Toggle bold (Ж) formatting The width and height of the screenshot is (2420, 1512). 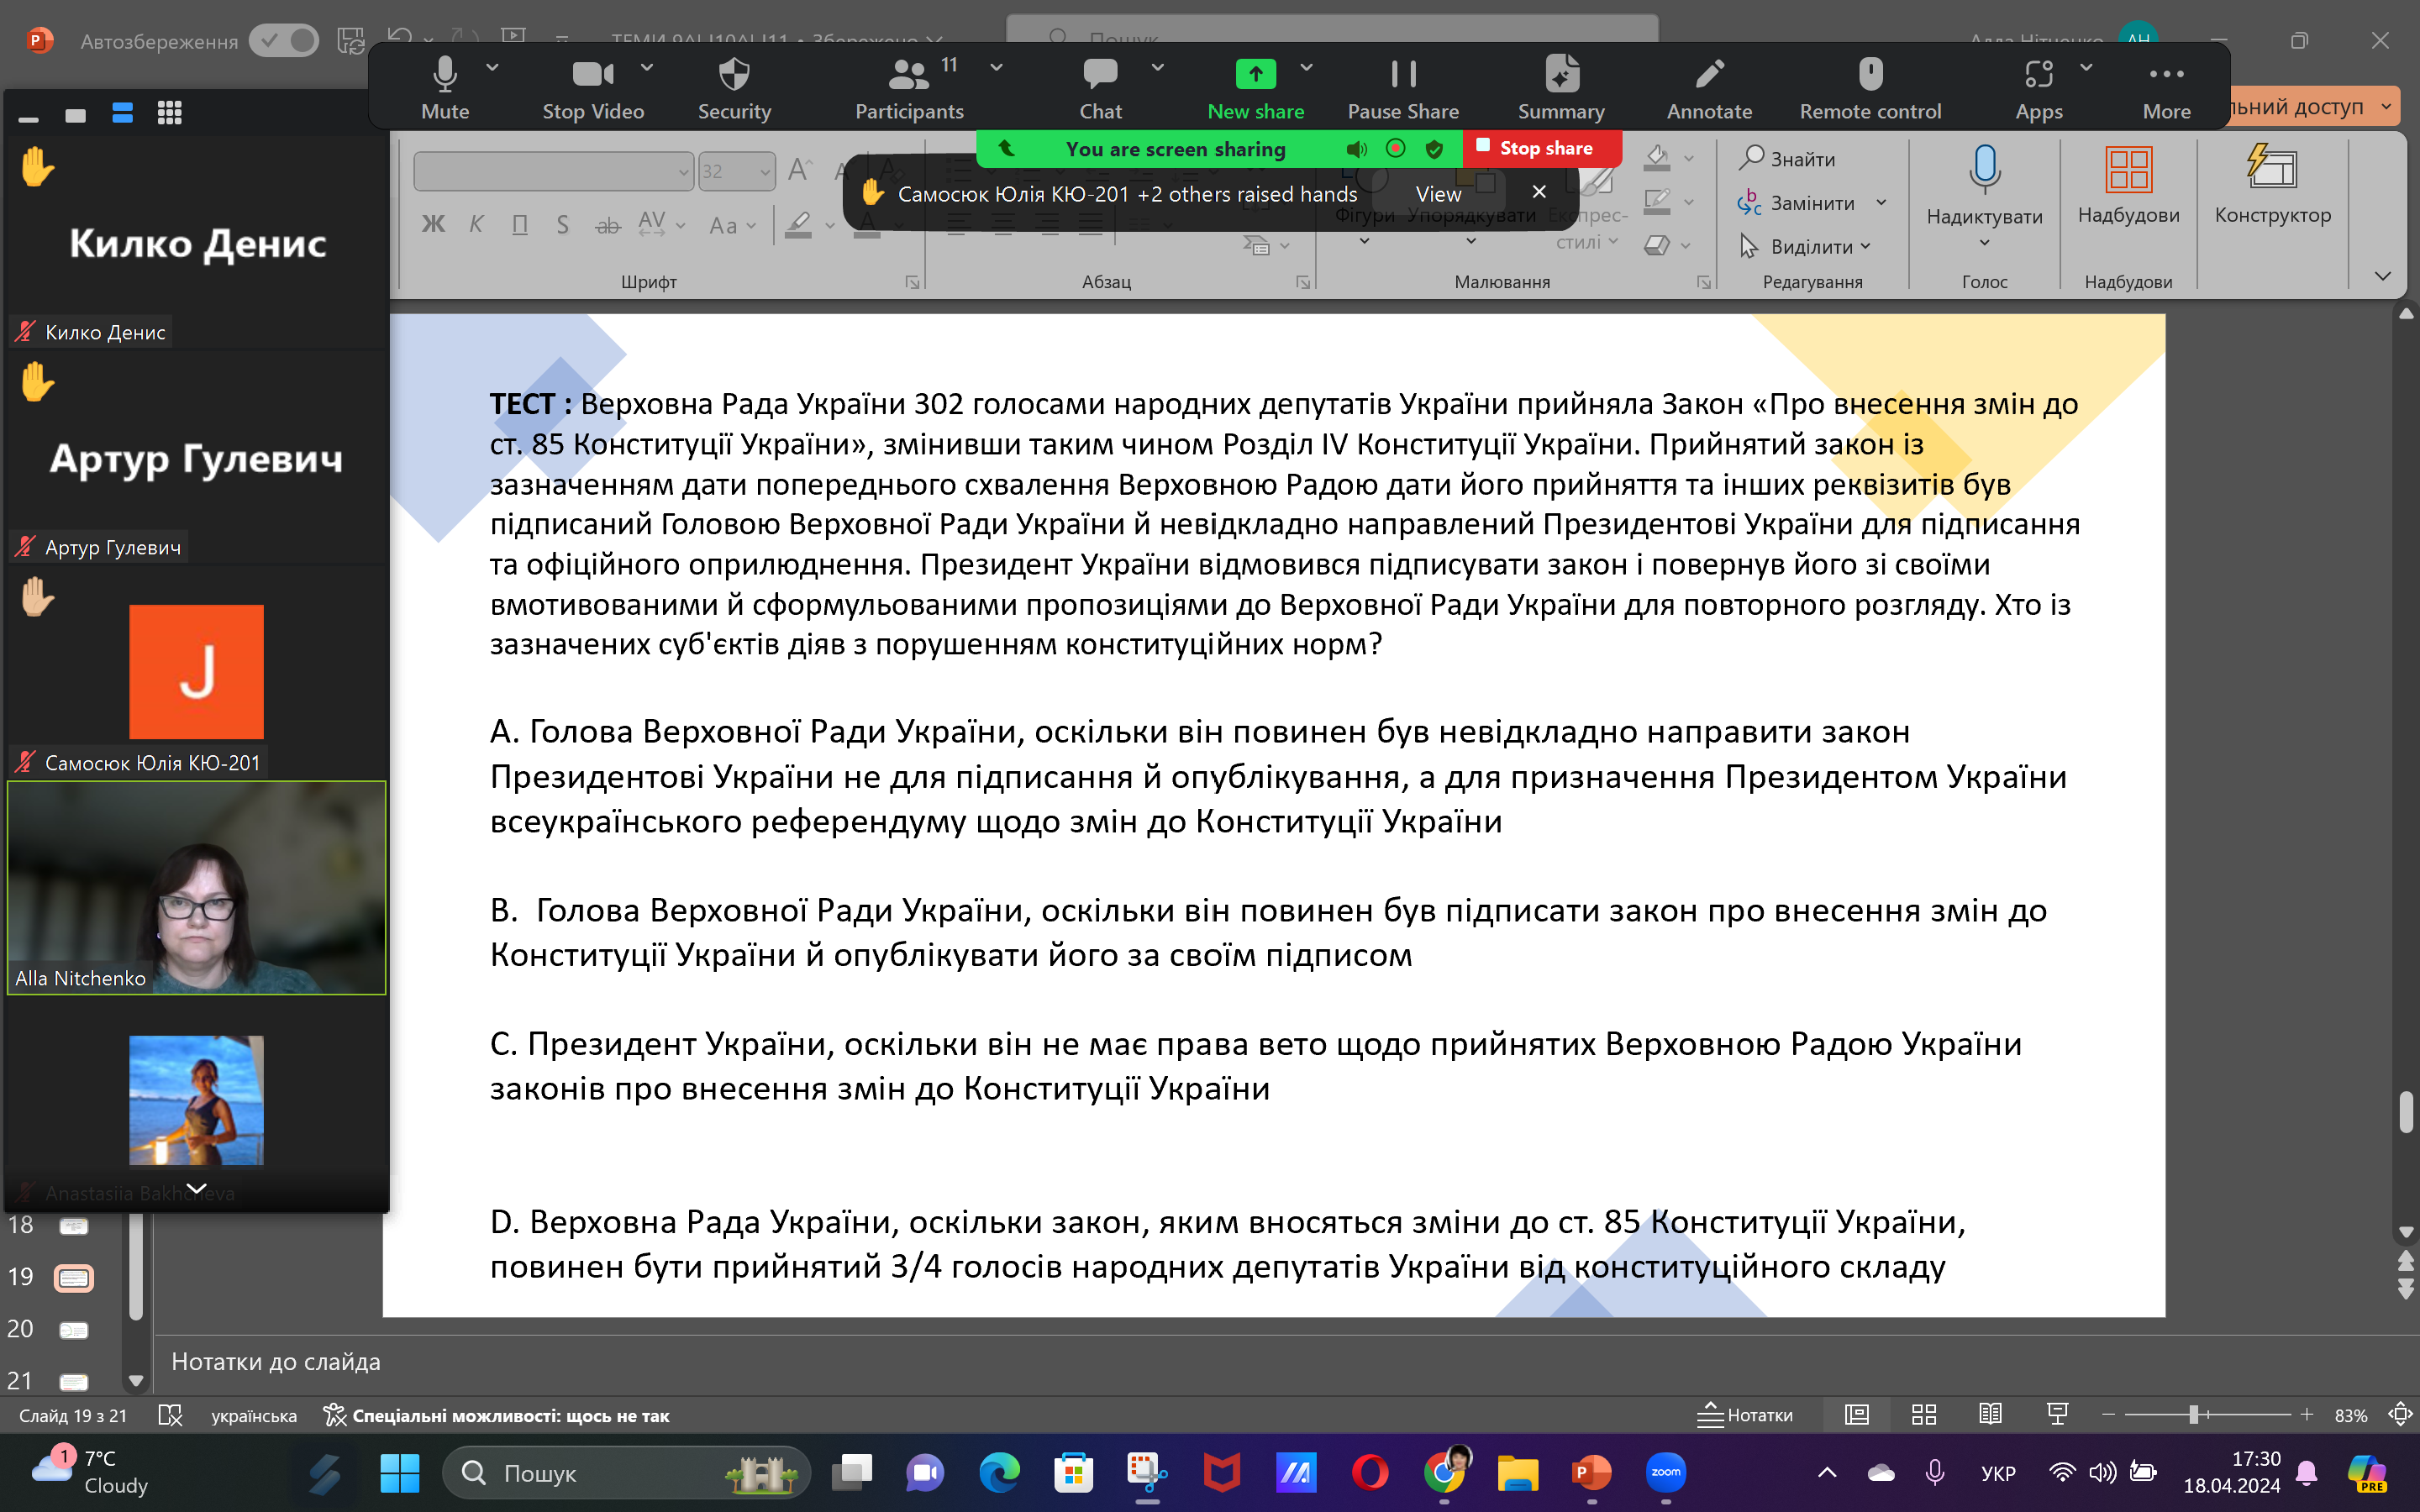point(433,224)
